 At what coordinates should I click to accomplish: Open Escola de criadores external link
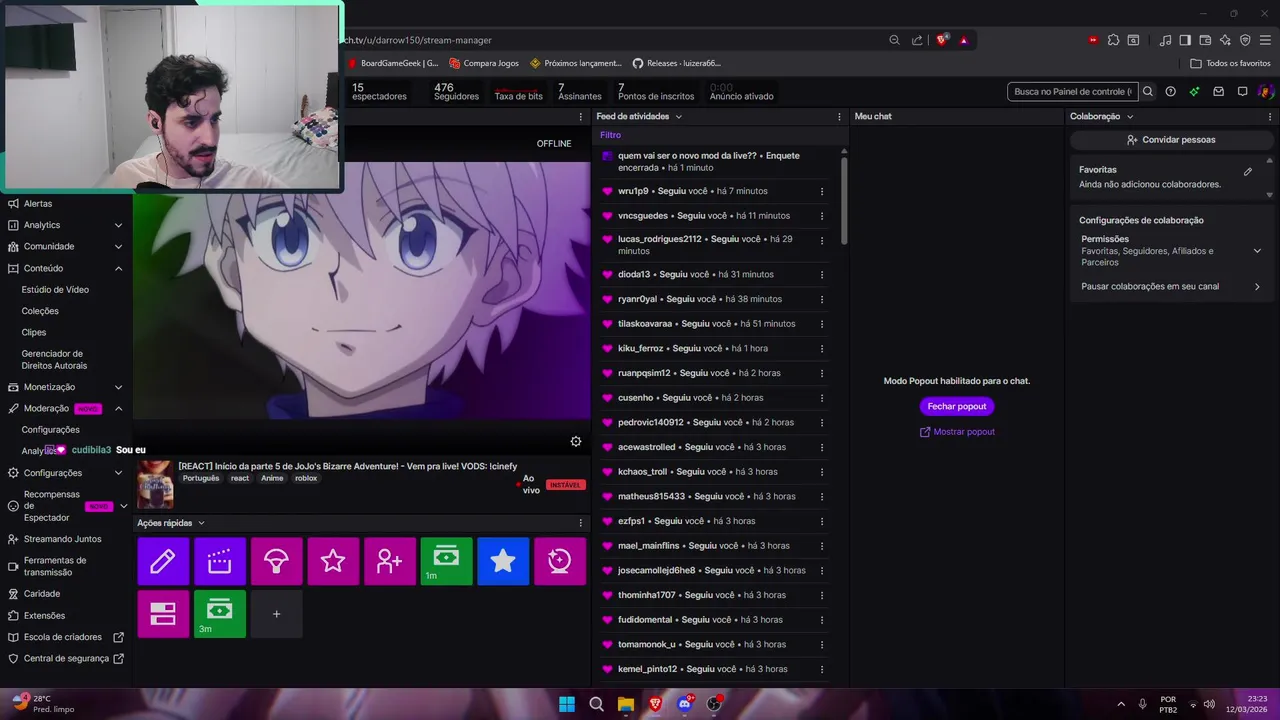(66, 637)
